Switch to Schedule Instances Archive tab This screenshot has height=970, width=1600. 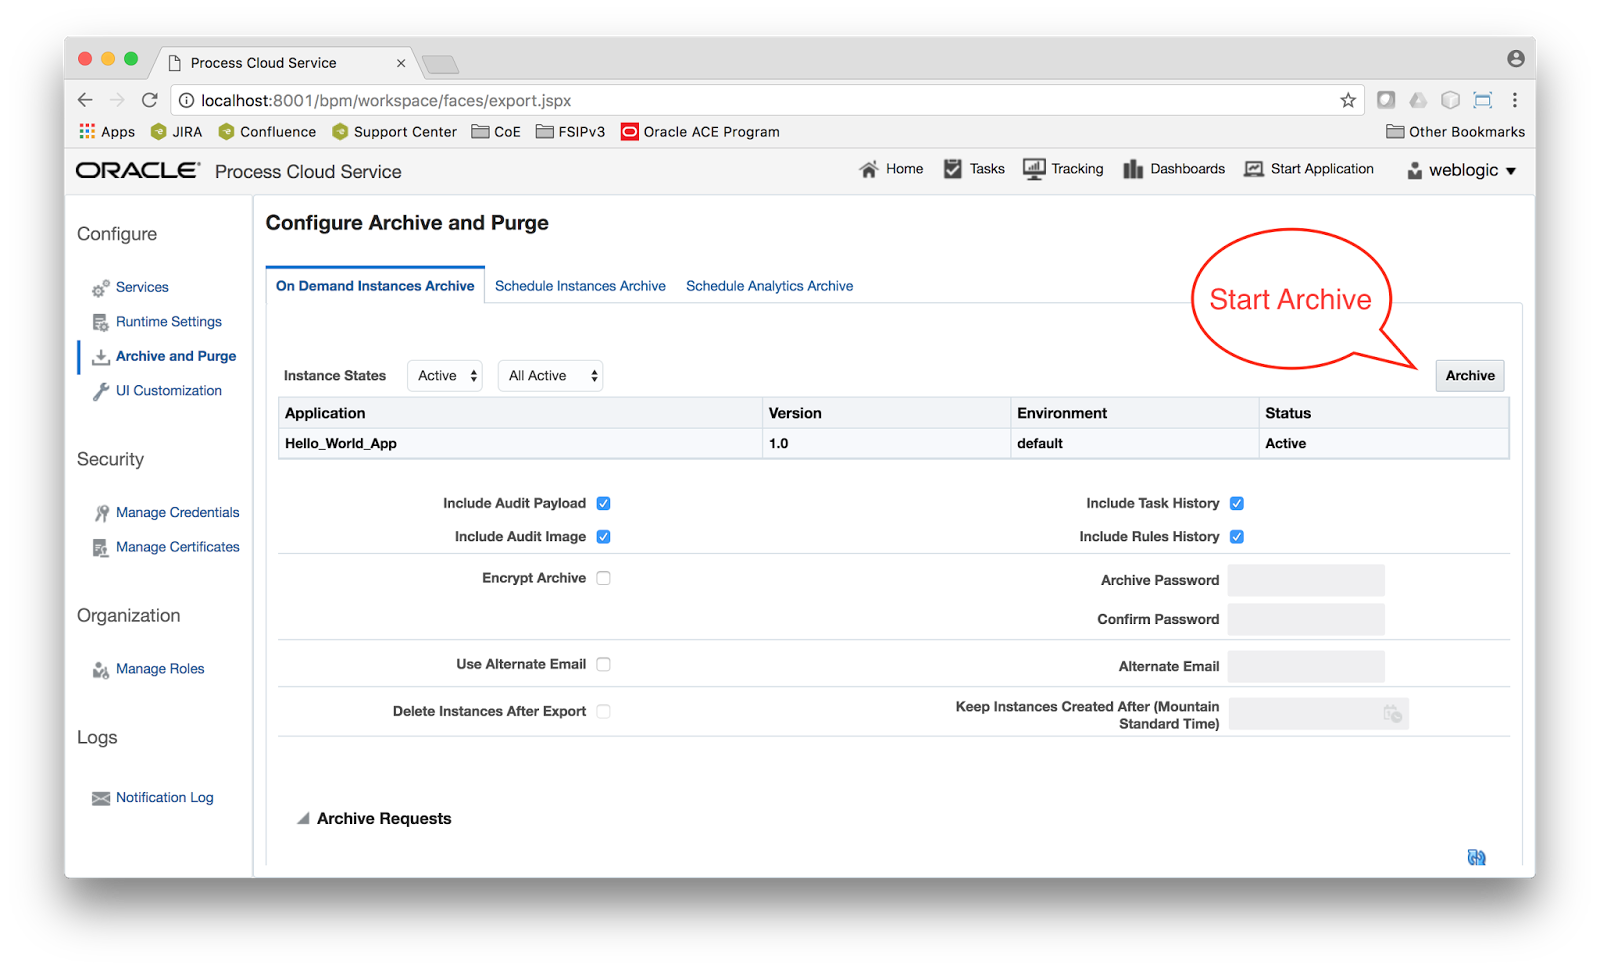(x=580, y=285)
